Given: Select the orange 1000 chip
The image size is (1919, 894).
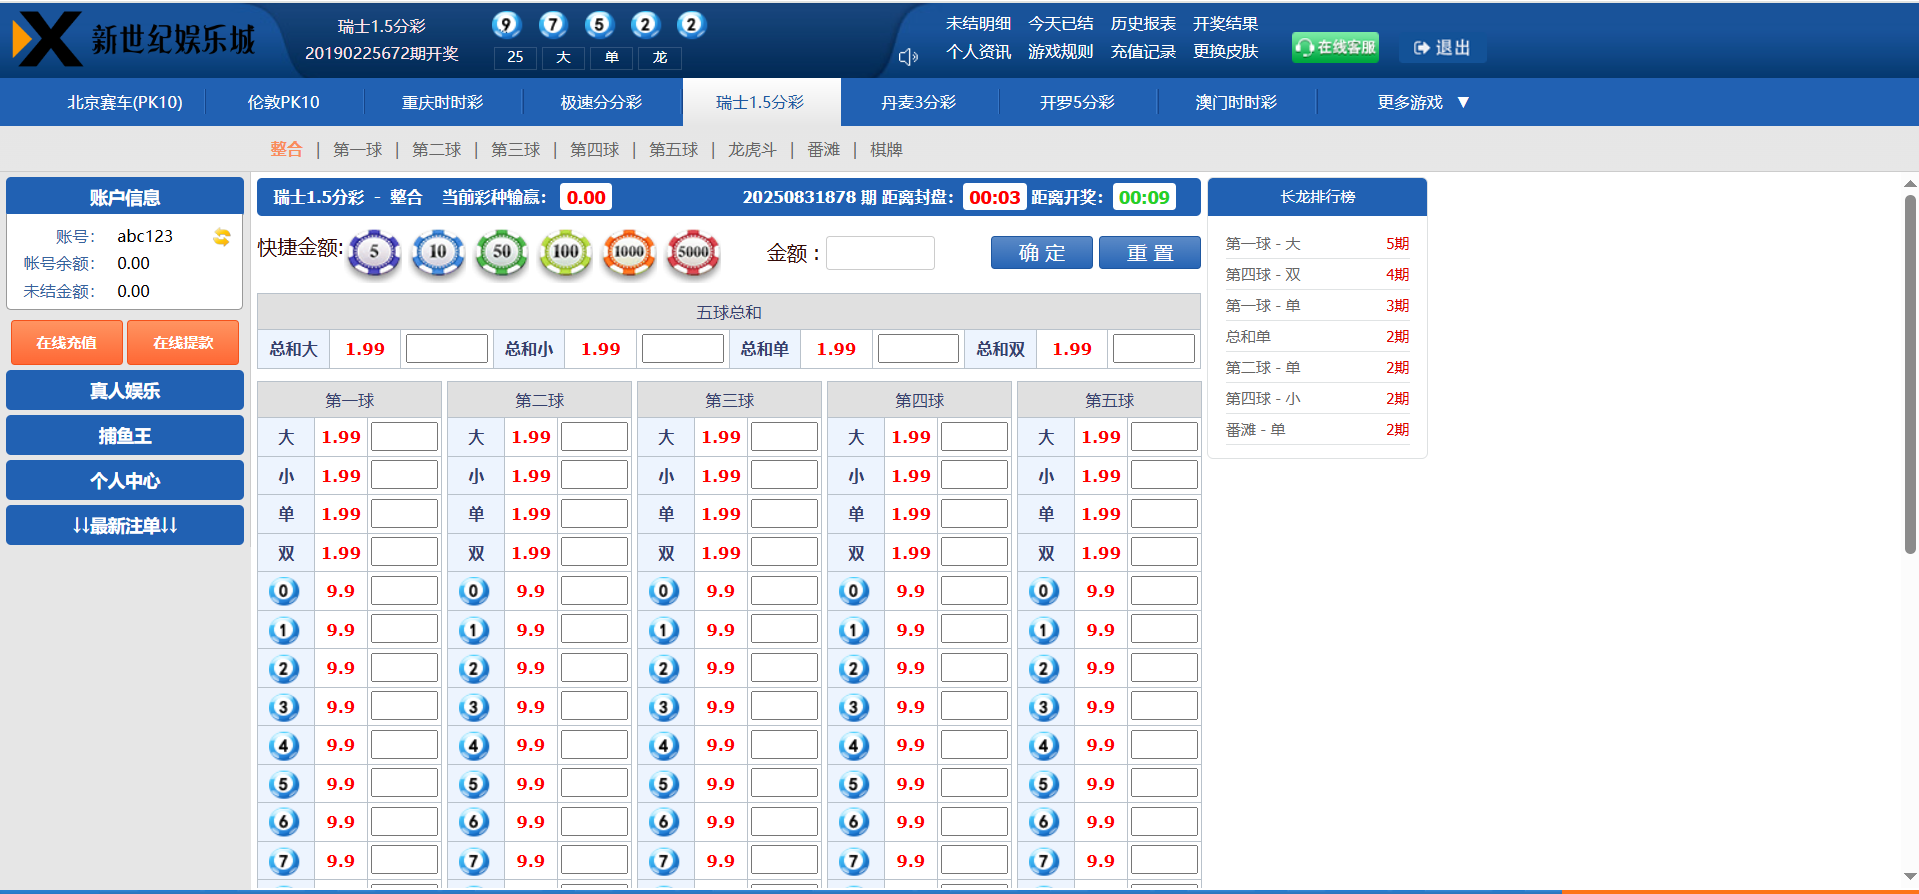Looking at the screenshot, I should [629, 253].
